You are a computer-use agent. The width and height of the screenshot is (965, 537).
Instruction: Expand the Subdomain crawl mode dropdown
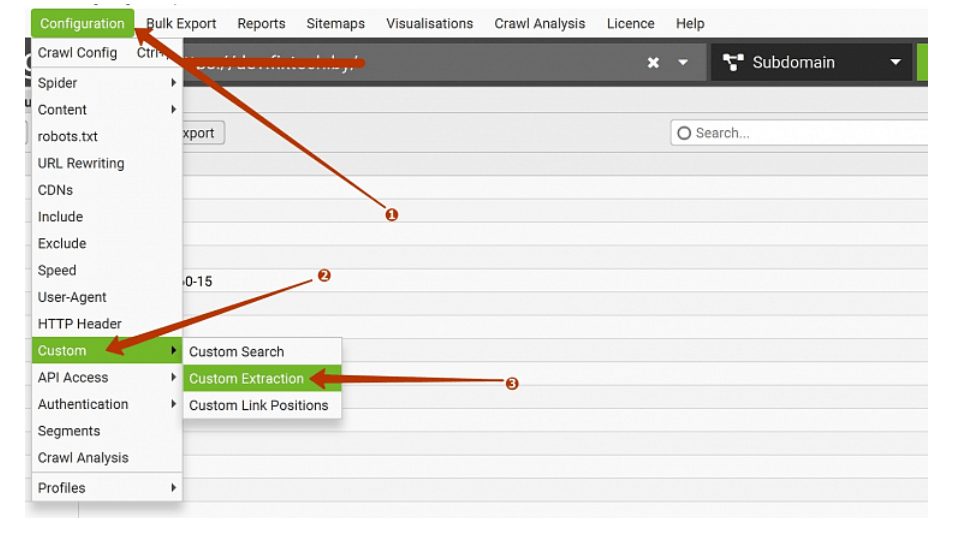tap(895, 62)
